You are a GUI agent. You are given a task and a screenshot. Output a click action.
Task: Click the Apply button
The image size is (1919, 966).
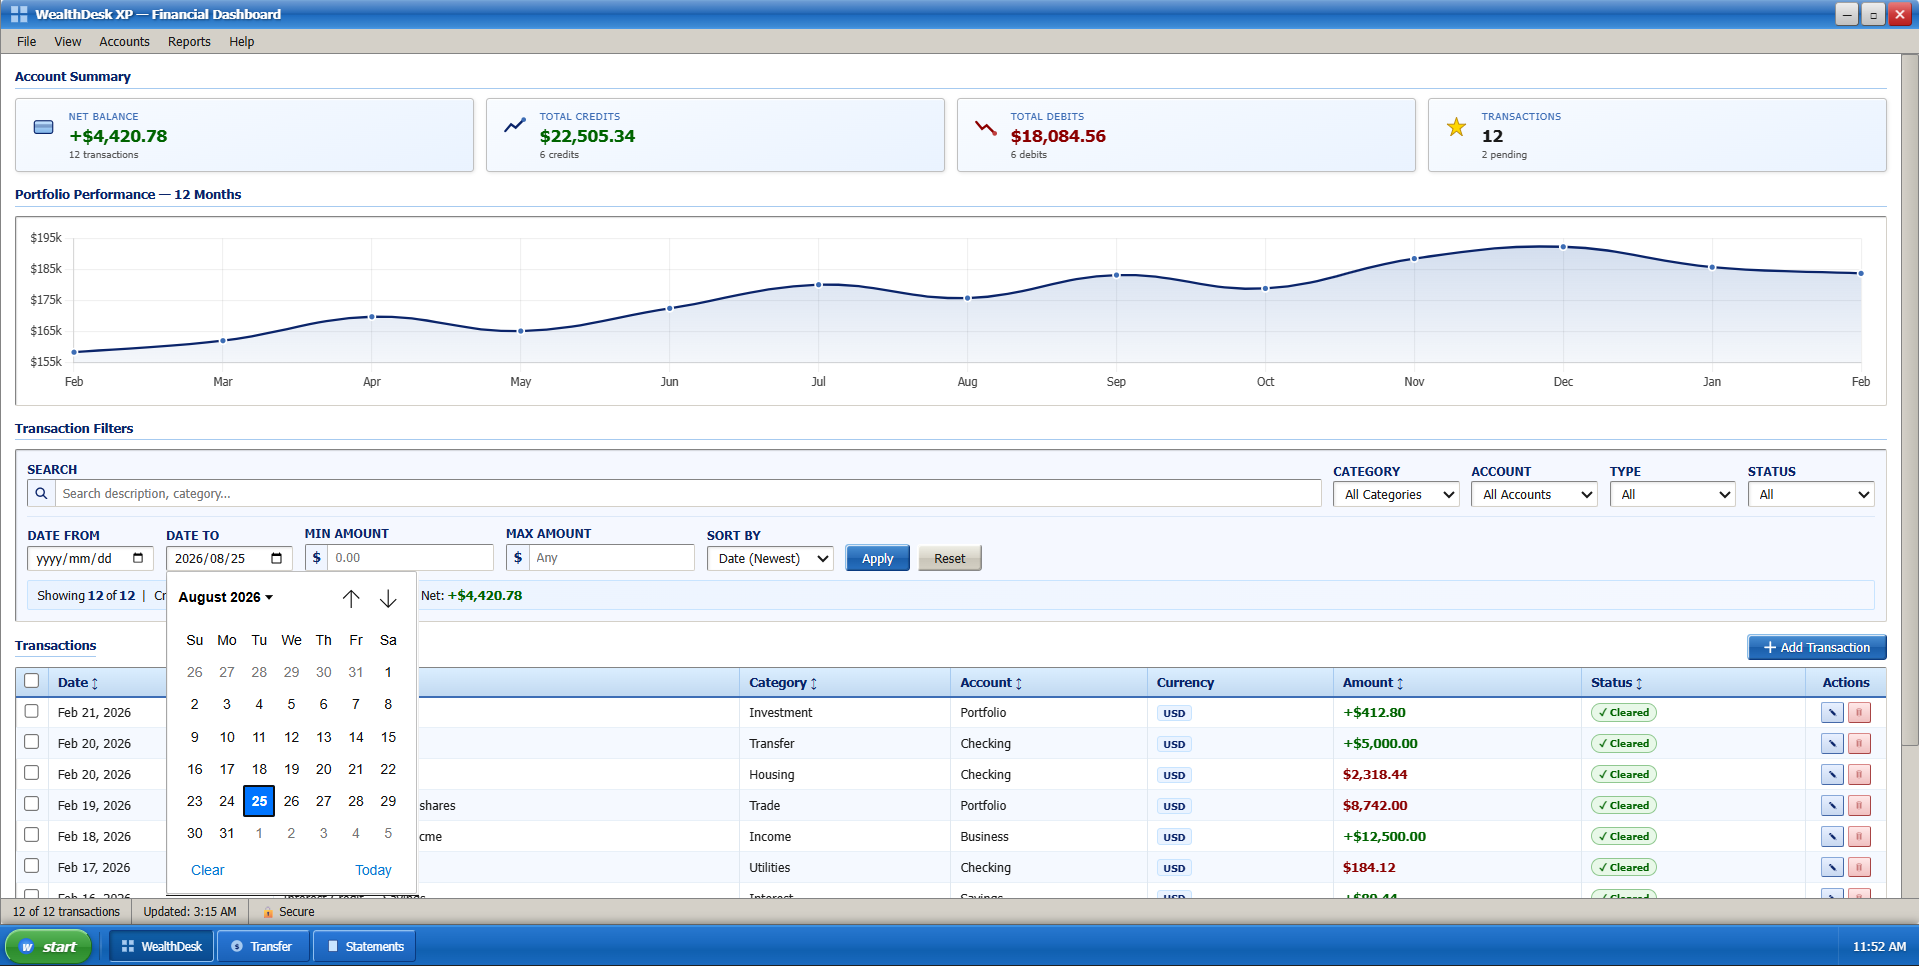pyautogui.click(x=877, y=558)
